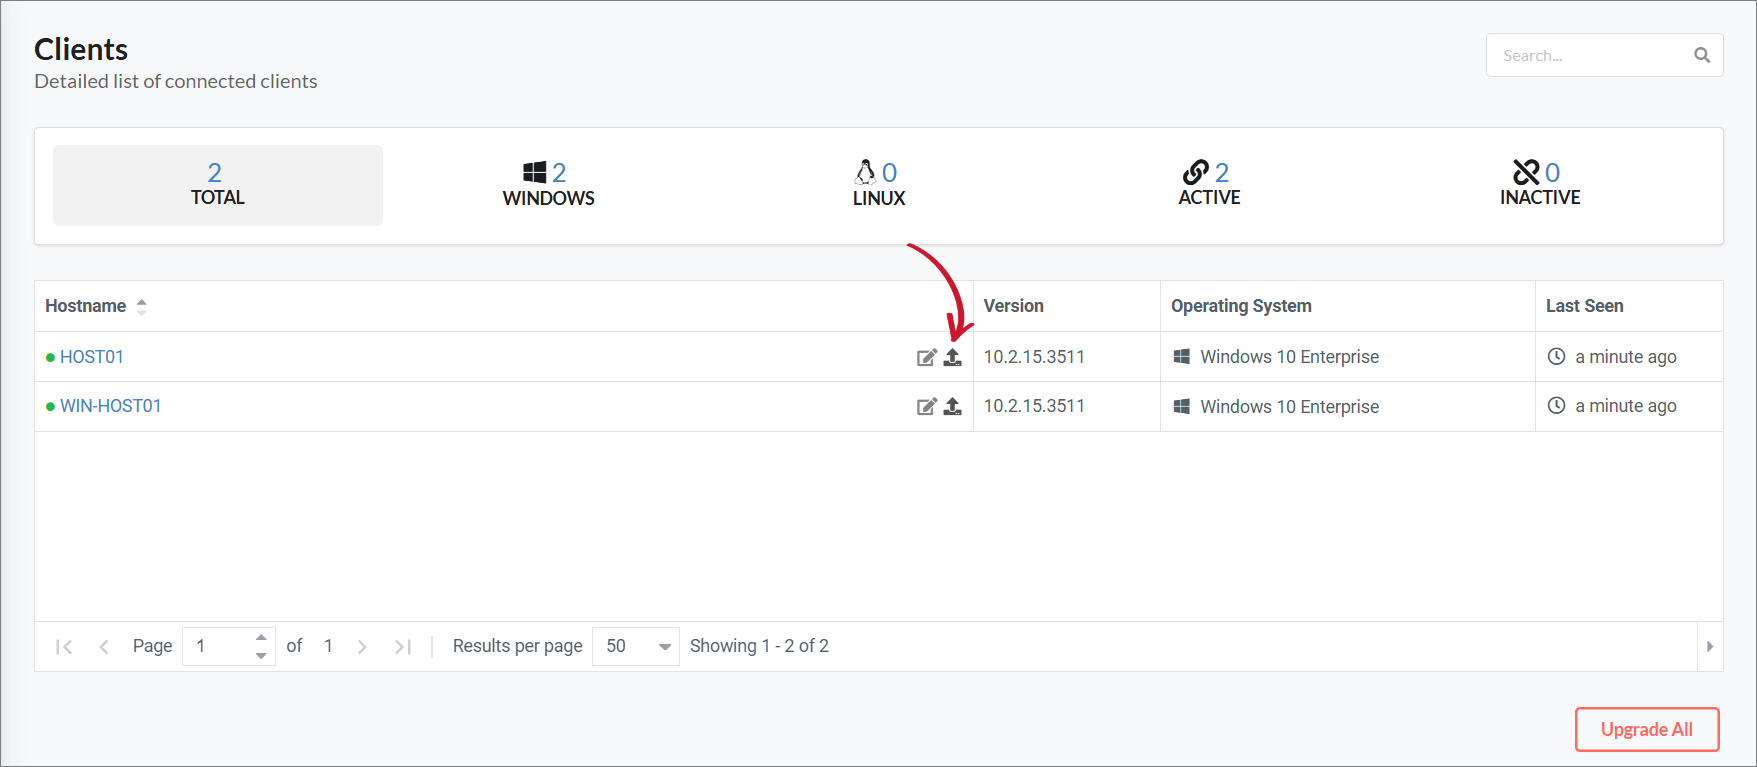Click the broken link icon on the INACTIVE tile

[x=1526, y=172]
